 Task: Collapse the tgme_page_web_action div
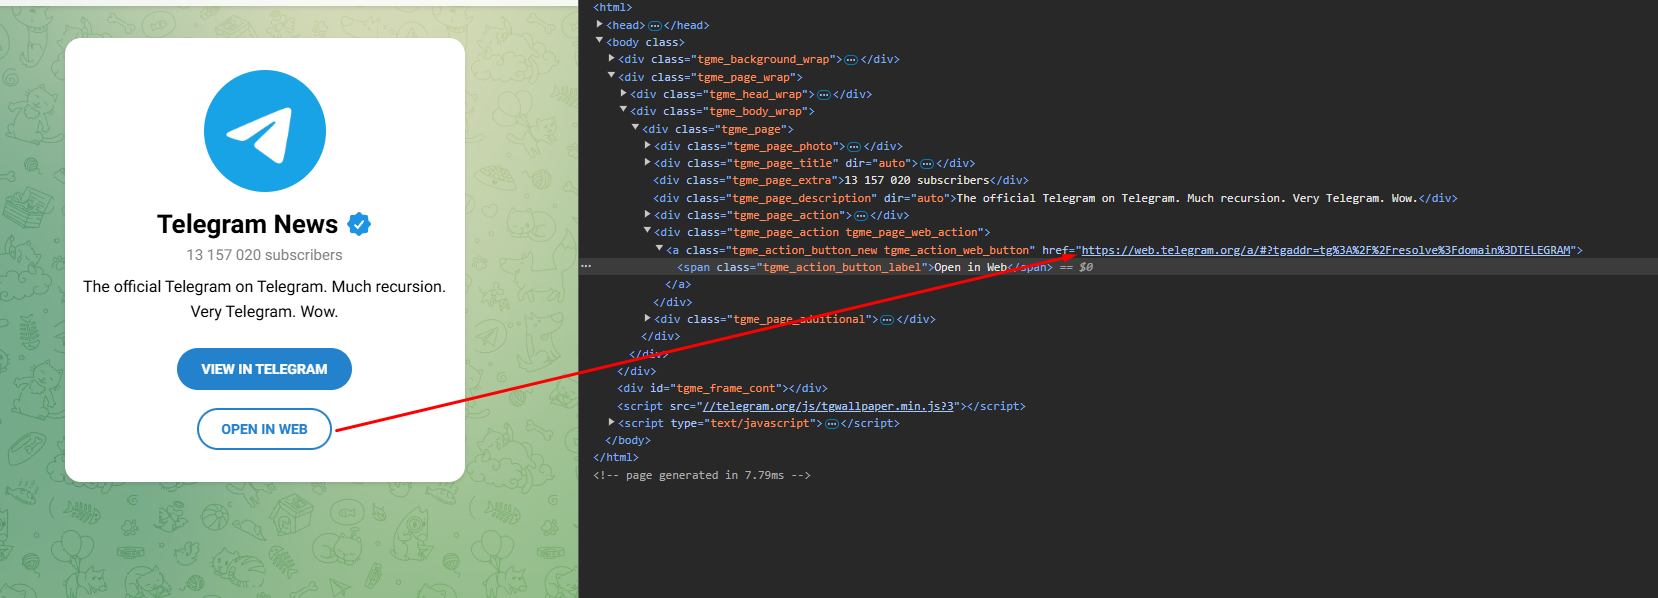648,231
